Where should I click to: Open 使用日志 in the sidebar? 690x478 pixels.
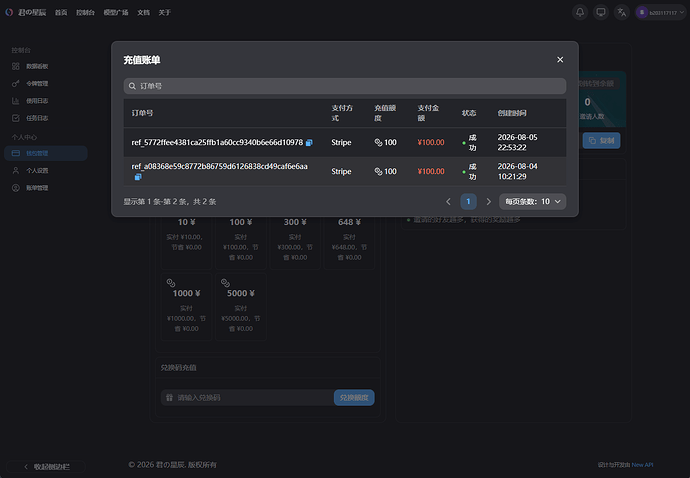pos(46,101)
